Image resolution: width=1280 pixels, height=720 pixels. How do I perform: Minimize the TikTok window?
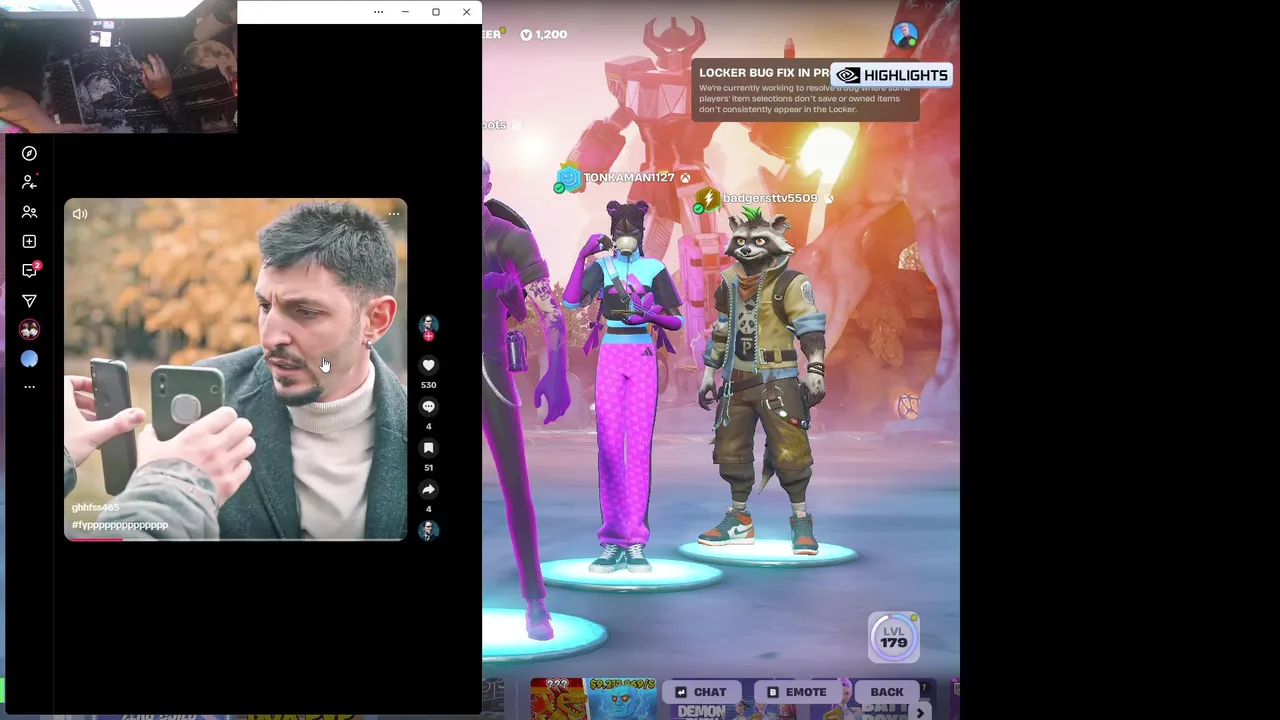[405, 12]
